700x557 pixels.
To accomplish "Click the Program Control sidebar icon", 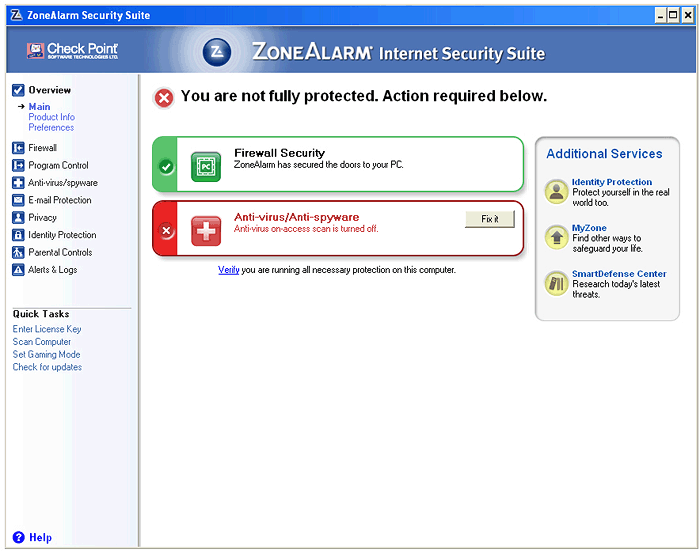I will click(18, 165).
